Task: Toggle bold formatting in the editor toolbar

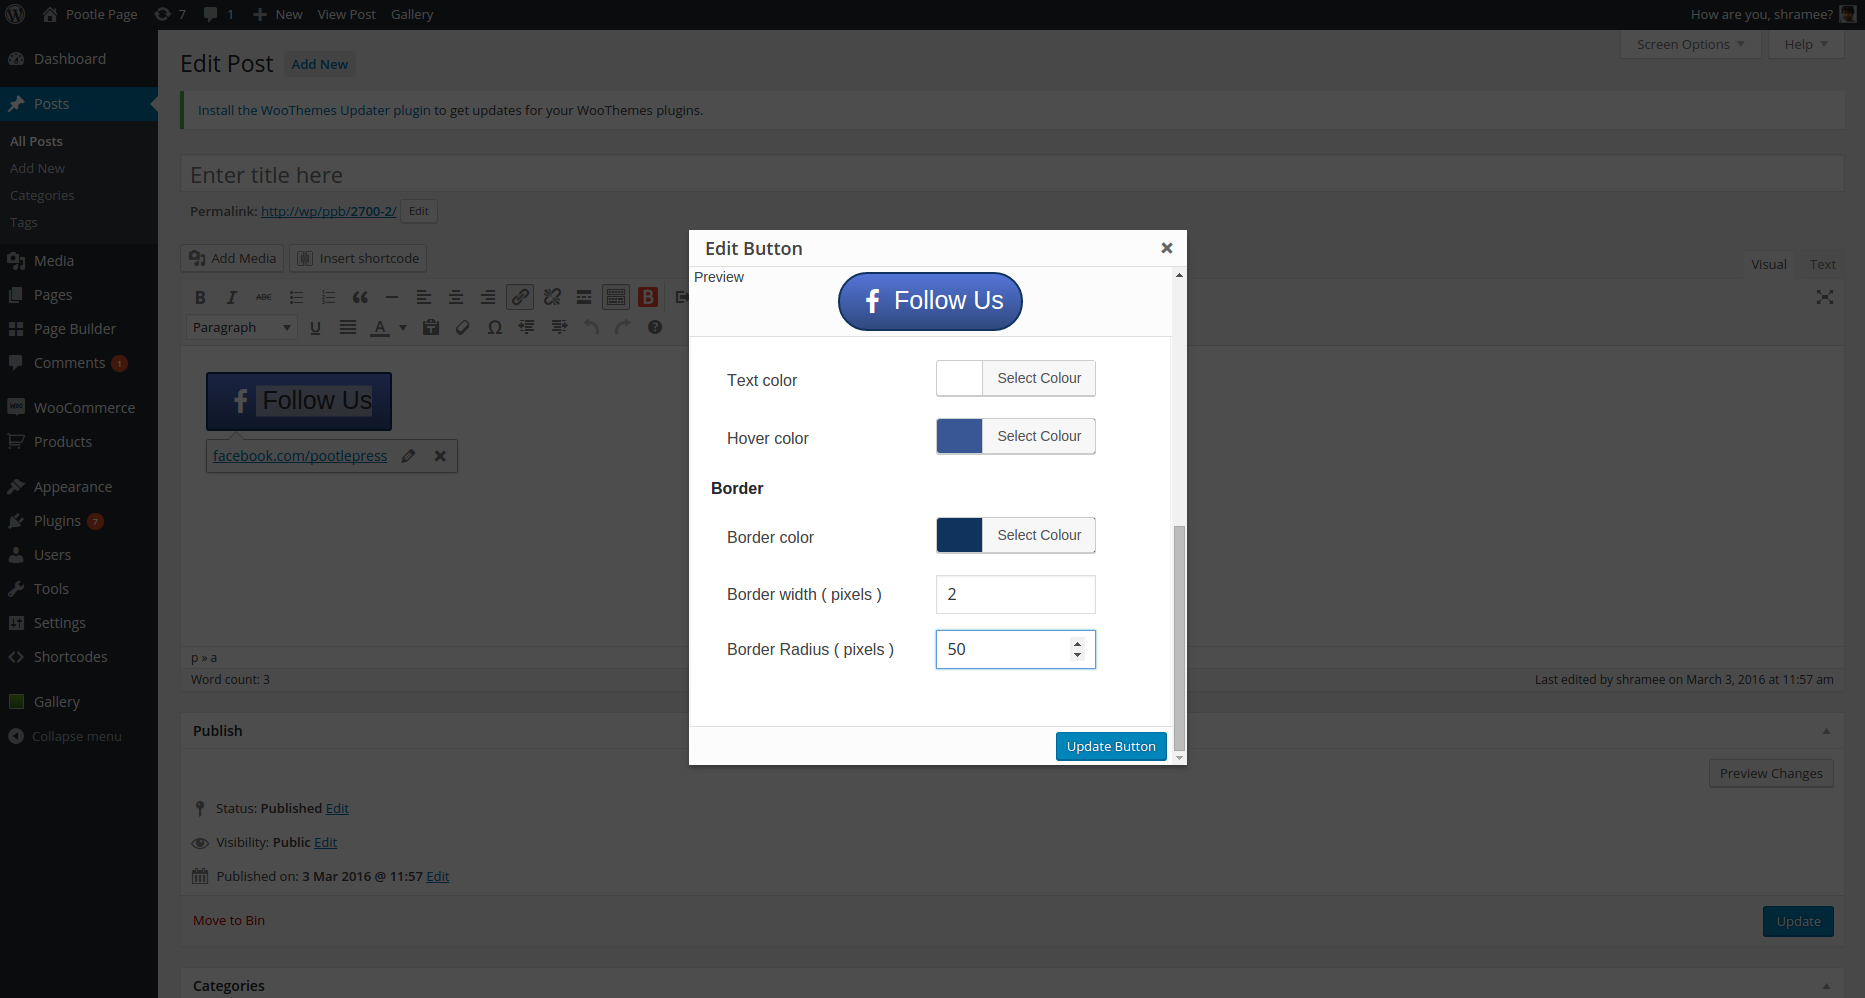Action: (200, 297)
